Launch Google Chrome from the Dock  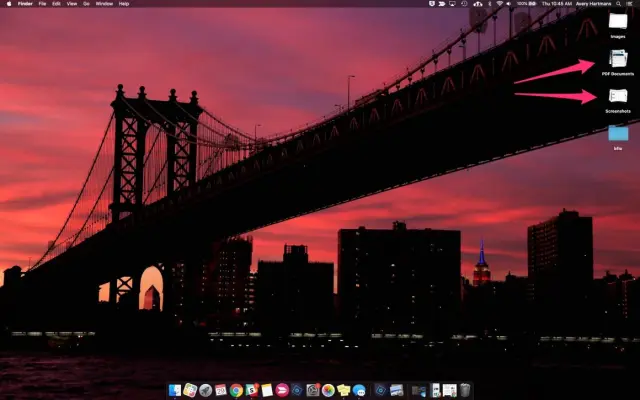tap(236, 391)
